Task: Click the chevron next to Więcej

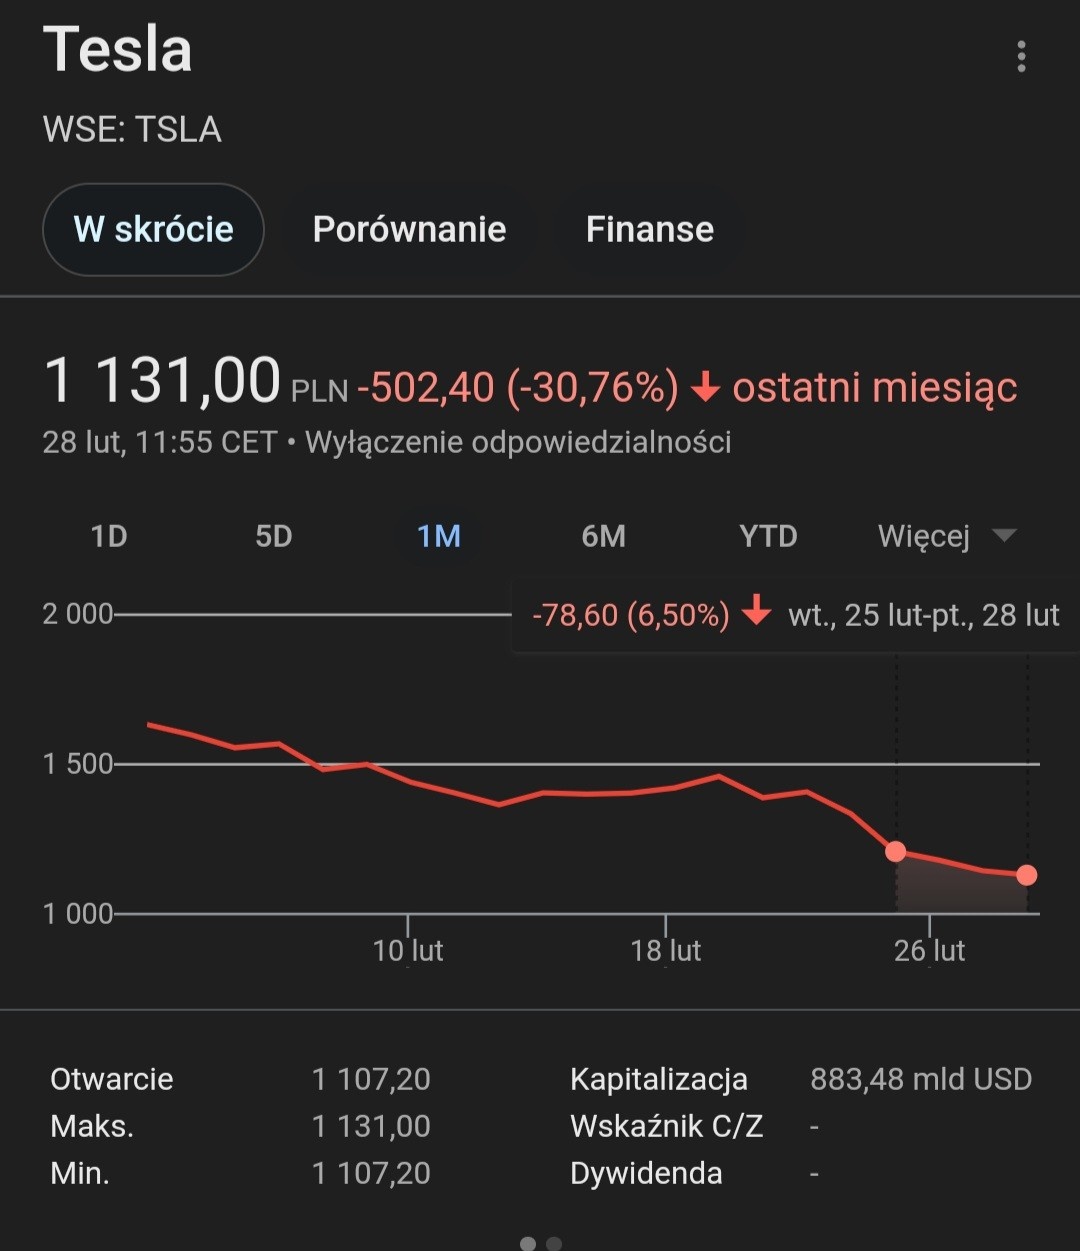Action: (x=1005, y=536)
